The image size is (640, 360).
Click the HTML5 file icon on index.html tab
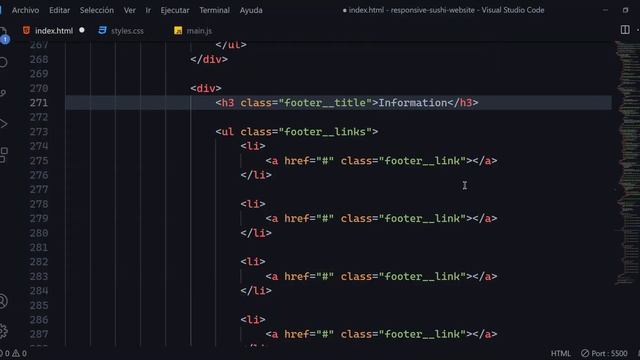27,30
